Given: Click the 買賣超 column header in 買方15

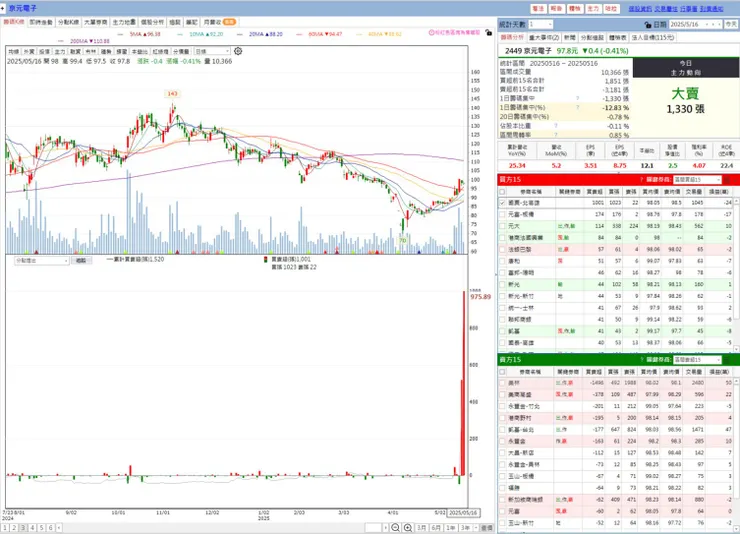Looking at the screenshot, I should (595, 192).
